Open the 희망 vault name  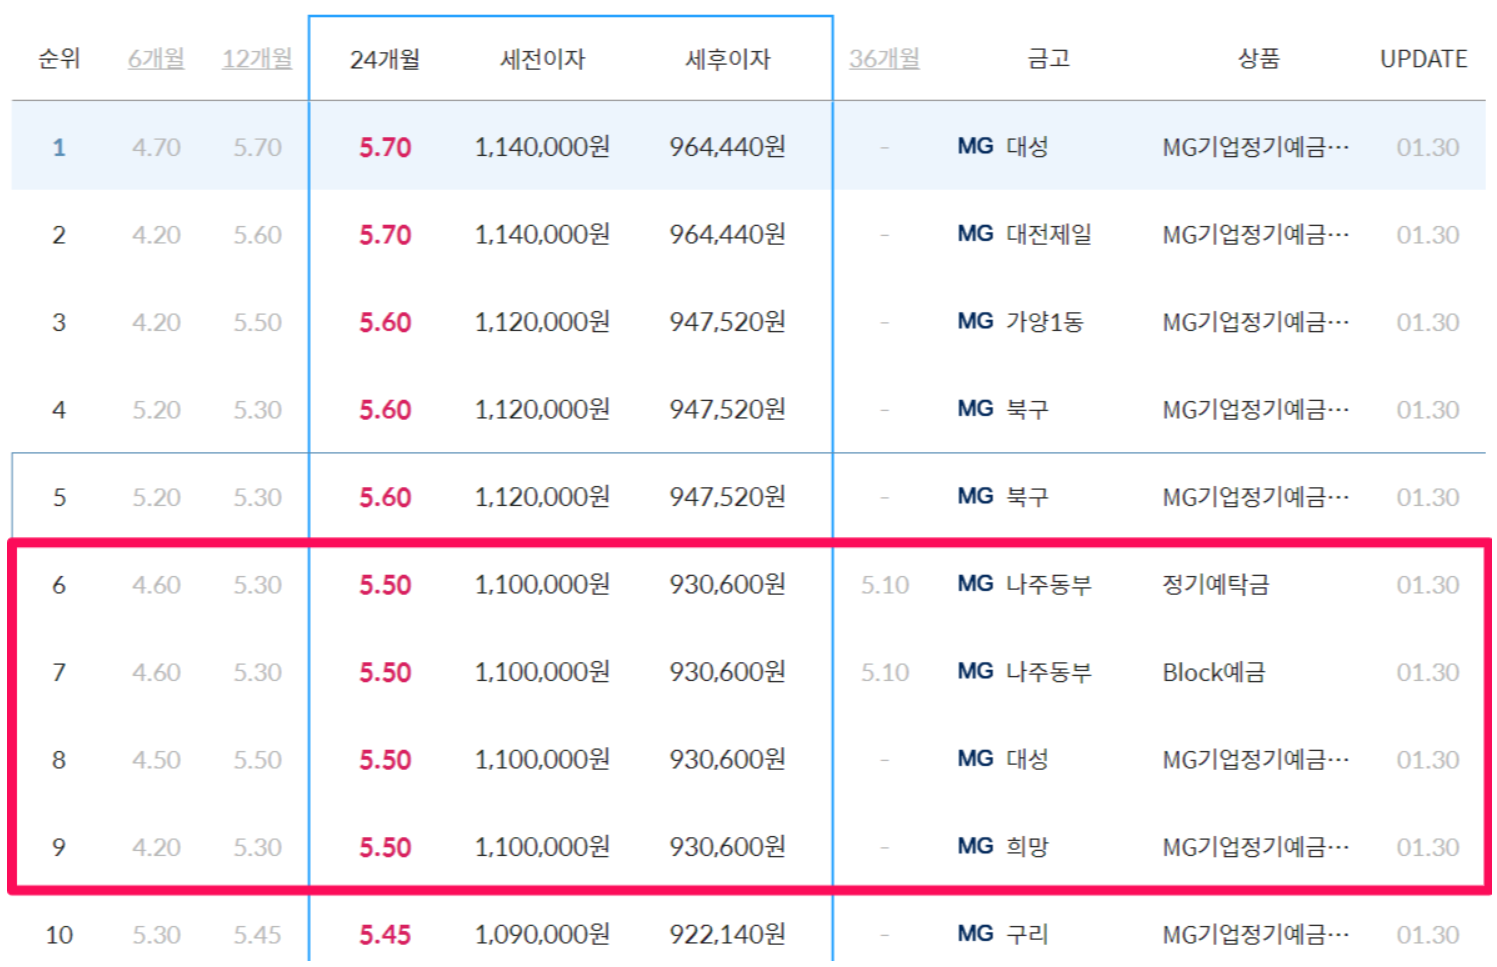click(x=1027, y=847)
